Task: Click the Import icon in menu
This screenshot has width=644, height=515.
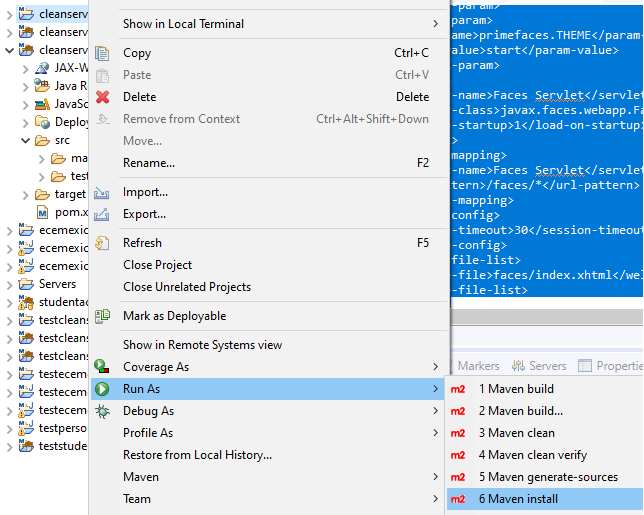Action: tap(102, 192)
